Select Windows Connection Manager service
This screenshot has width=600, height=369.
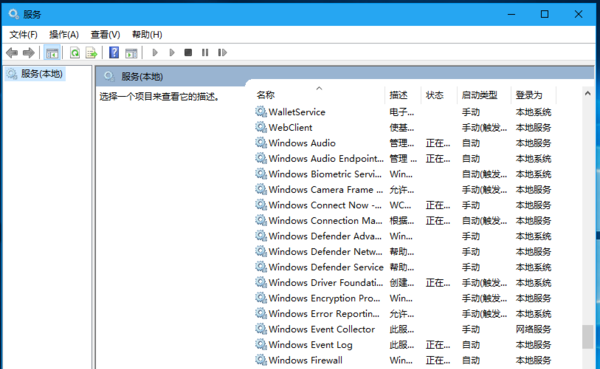pyautogui.click(x=325, y=220)
